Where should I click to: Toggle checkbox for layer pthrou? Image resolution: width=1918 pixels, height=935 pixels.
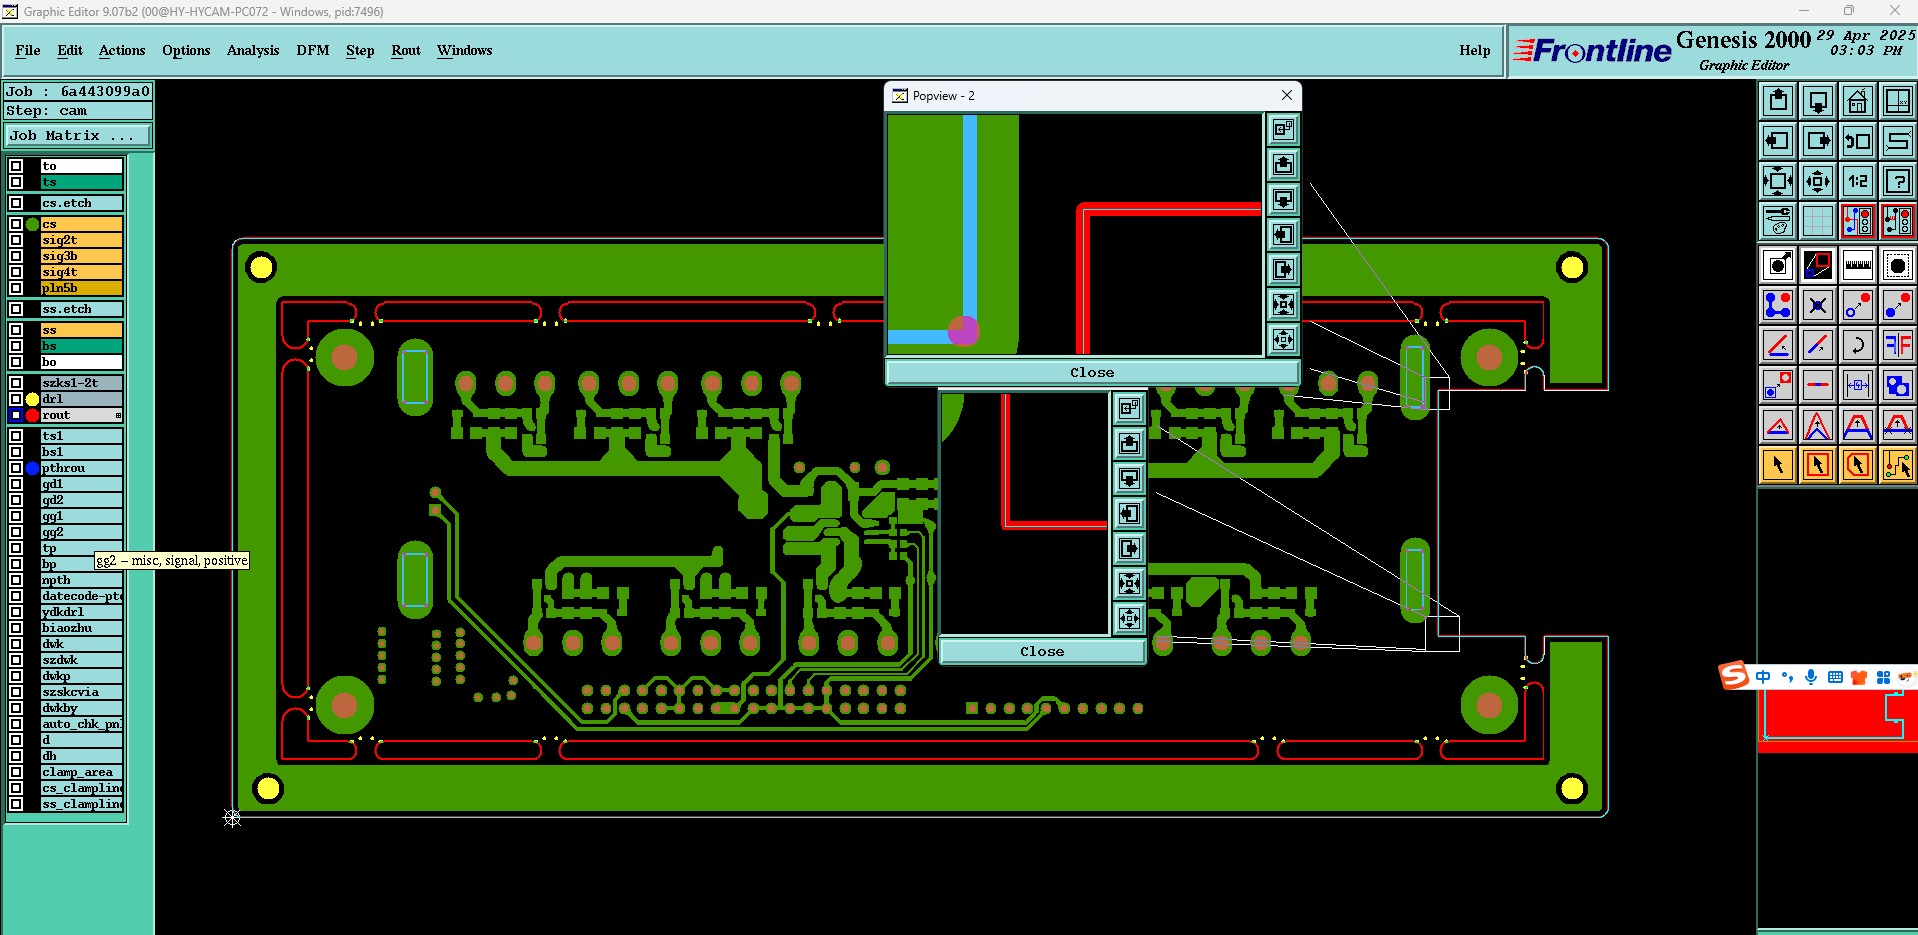16,468
